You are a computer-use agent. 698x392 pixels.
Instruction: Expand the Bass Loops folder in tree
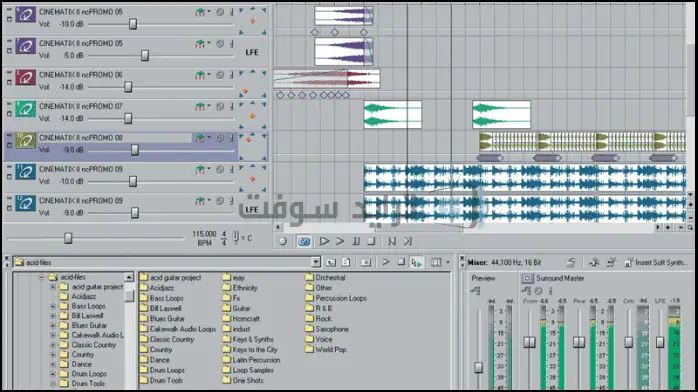(x=53, y=306)
